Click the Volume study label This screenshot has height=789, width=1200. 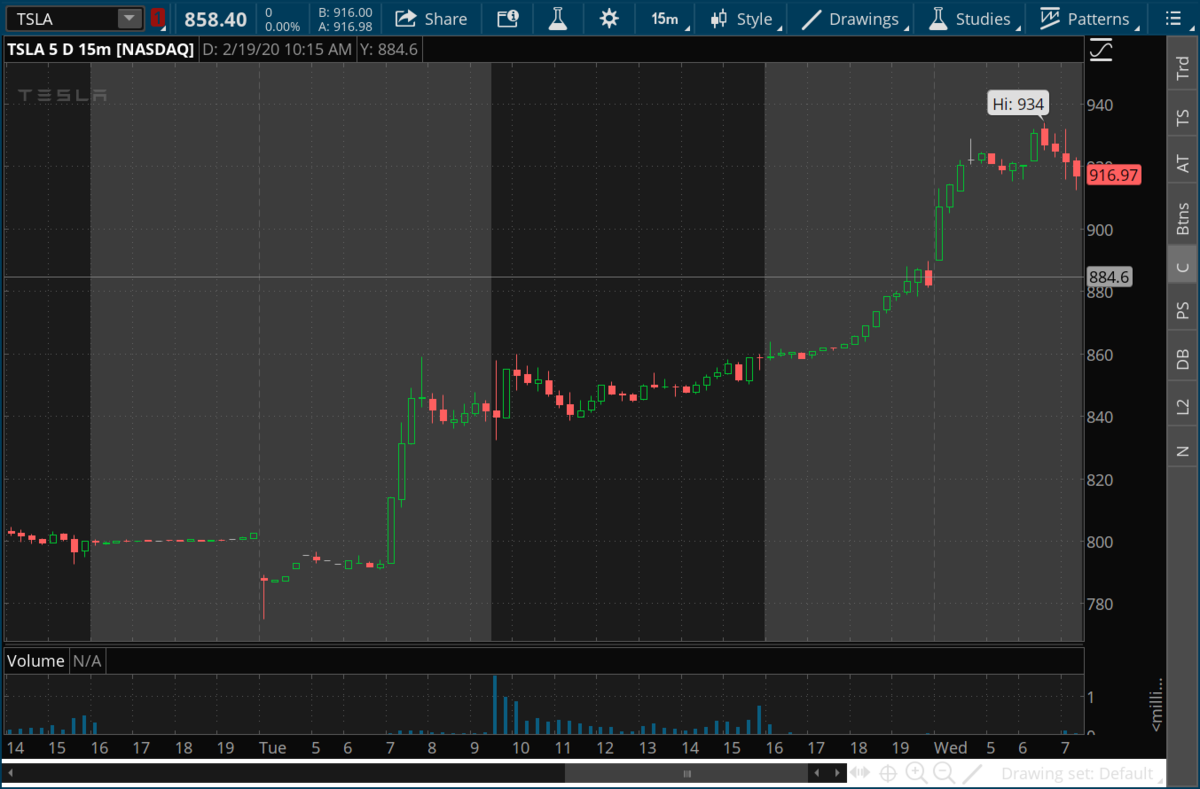coord(36,660)
